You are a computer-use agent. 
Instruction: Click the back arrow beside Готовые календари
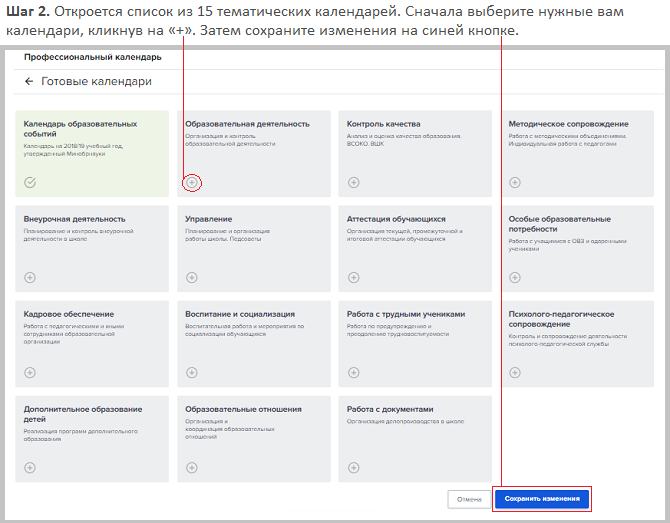coord(29,81)
